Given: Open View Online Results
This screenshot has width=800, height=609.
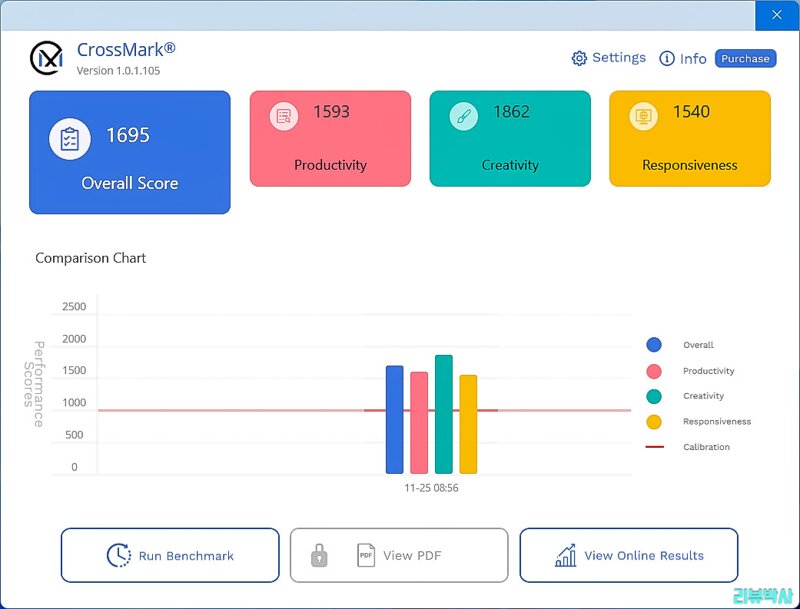Looking at the screenshot, I should [629, 555].
